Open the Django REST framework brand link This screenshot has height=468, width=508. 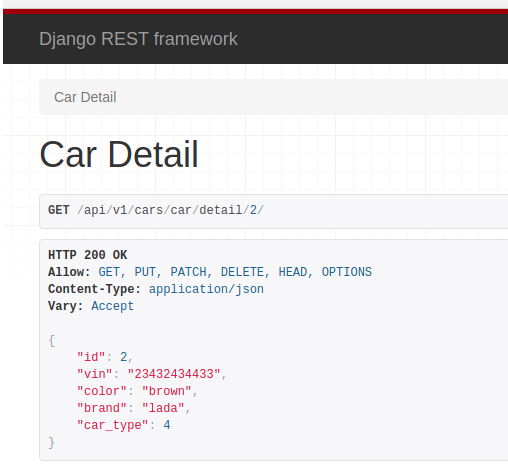point(138,39)
